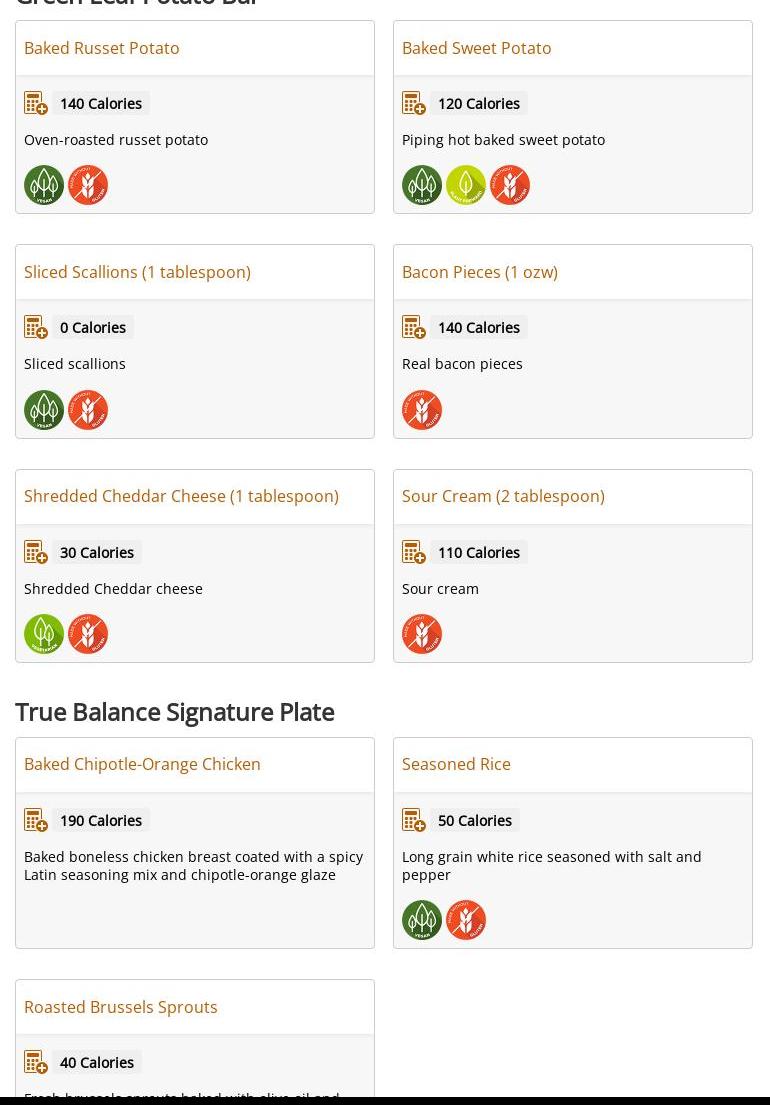The image size is (770, 1105).
Task: Open the Sliced Scallions item link
Action: (137, 272)
